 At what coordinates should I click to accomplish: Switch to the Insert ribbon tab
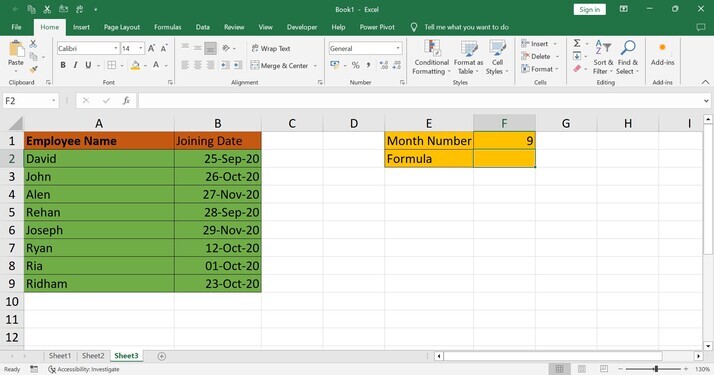[x=81, y=27]
